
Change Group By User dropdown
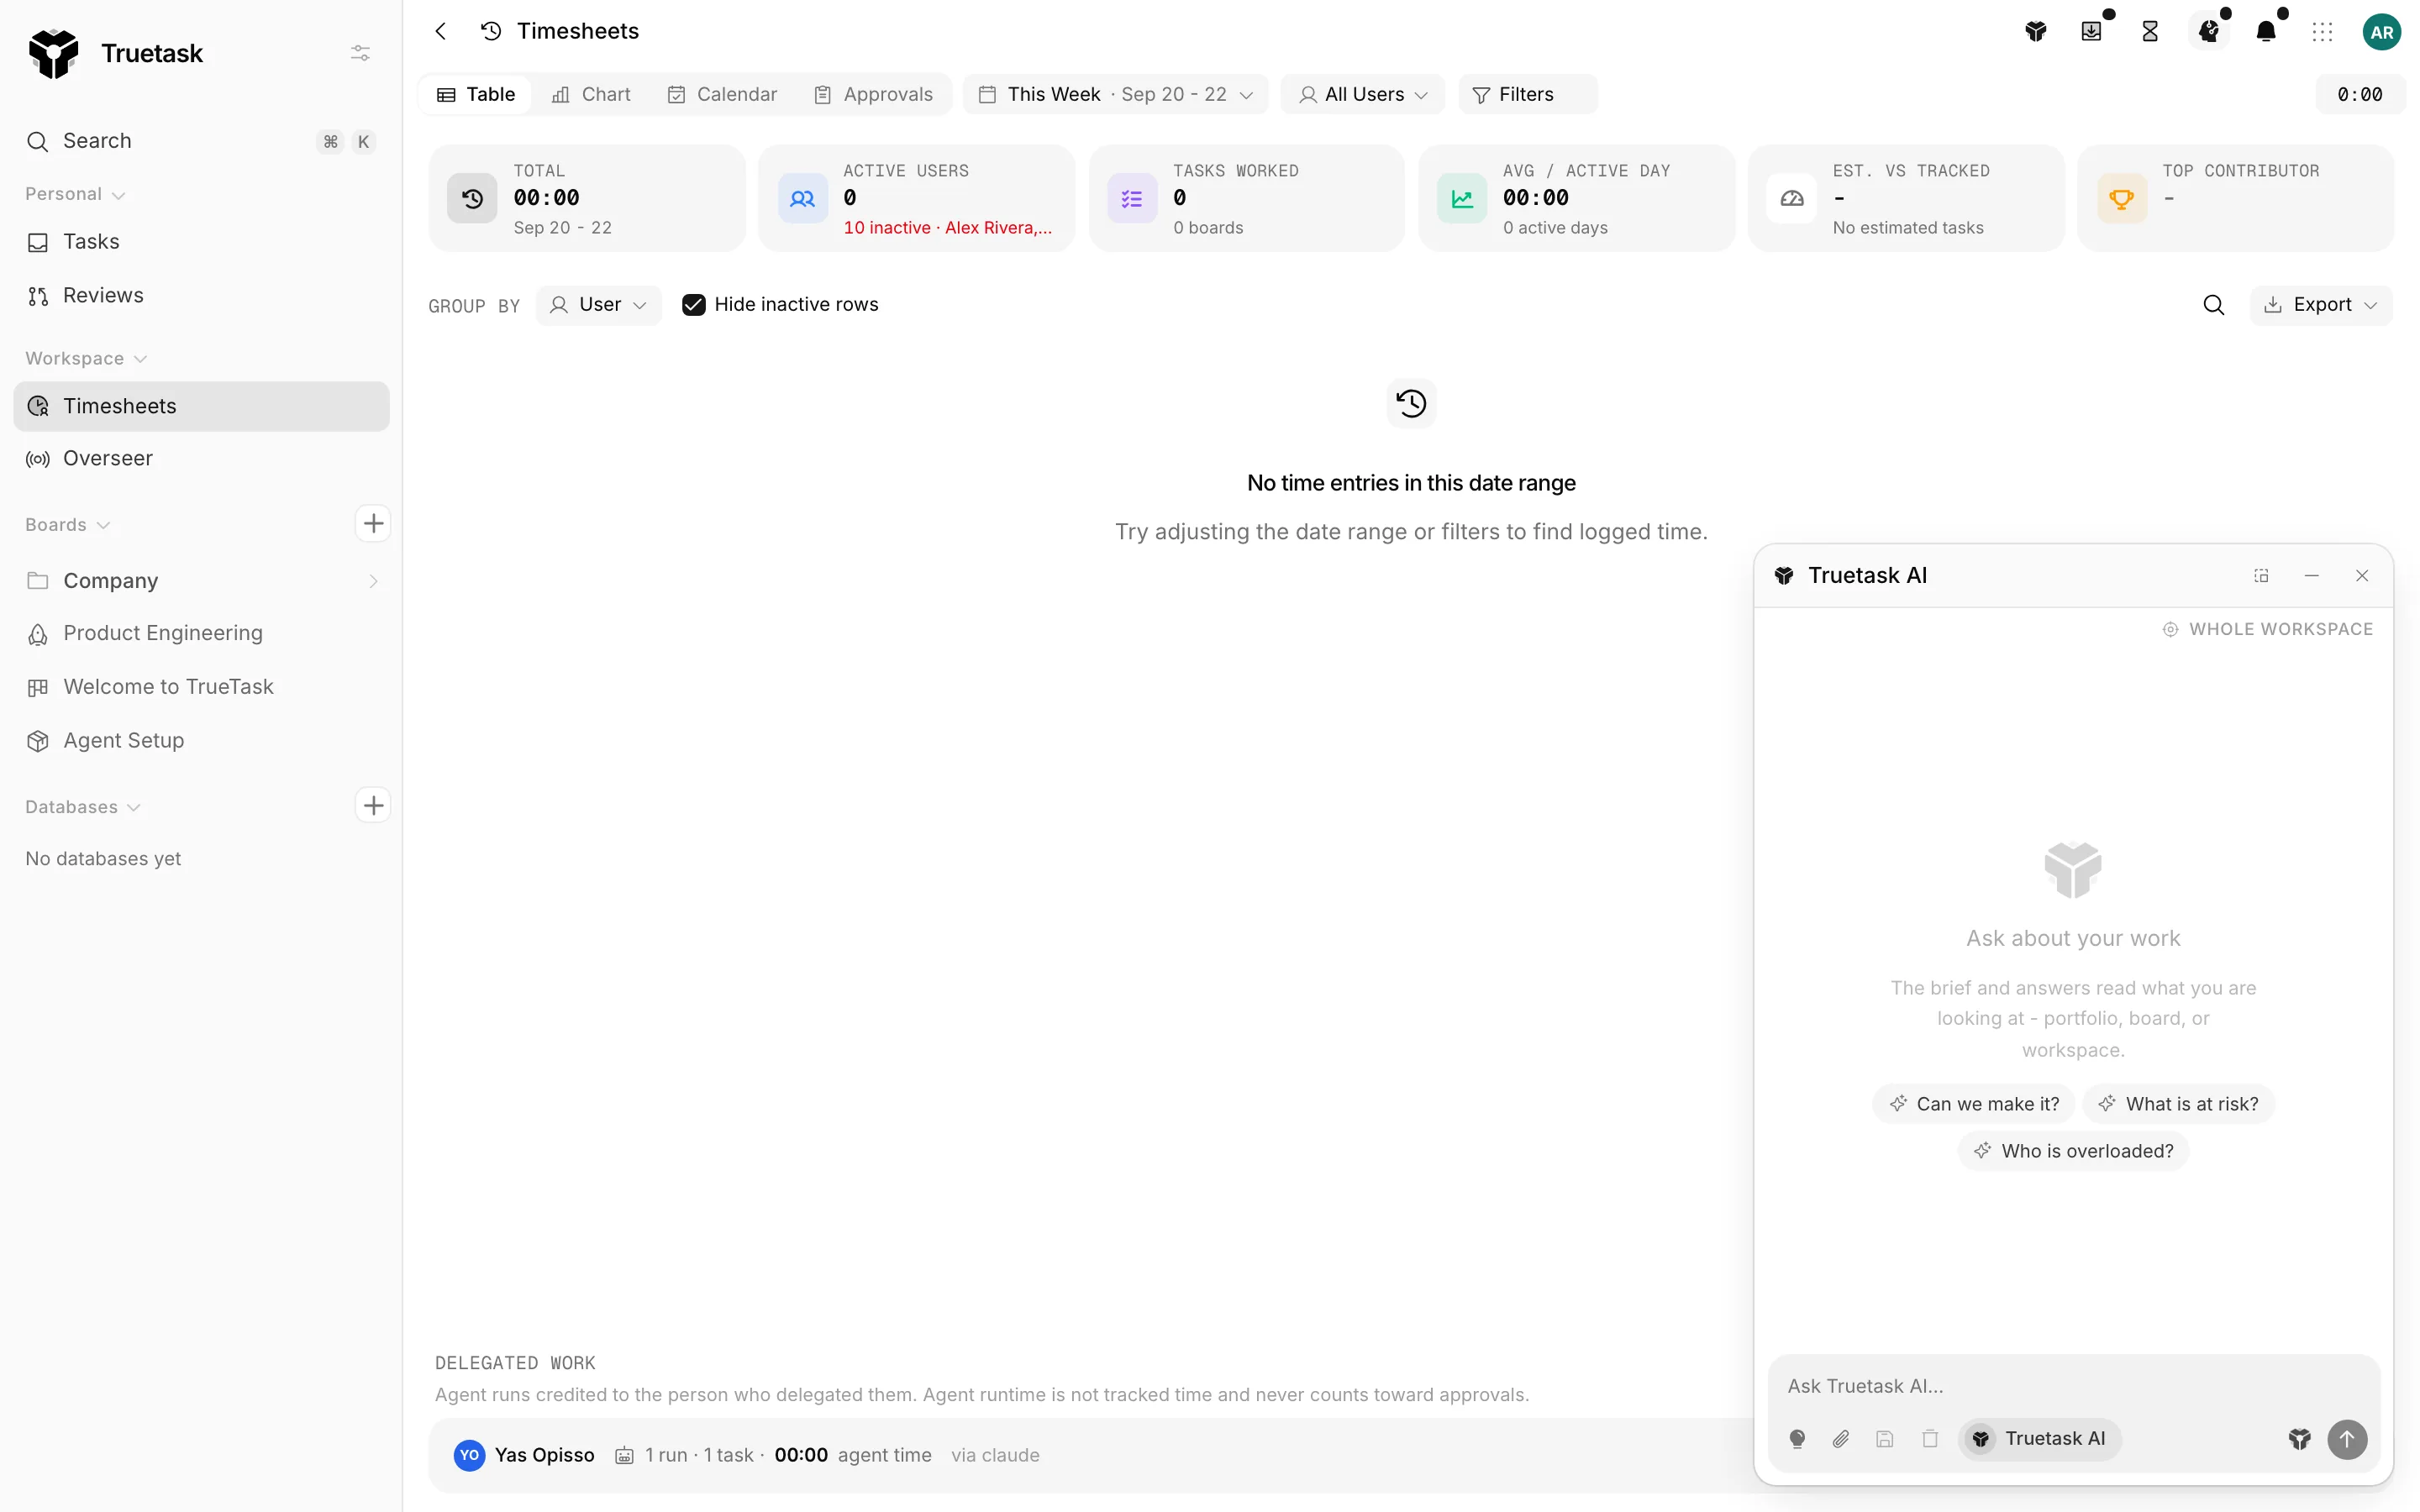(599, 305)
